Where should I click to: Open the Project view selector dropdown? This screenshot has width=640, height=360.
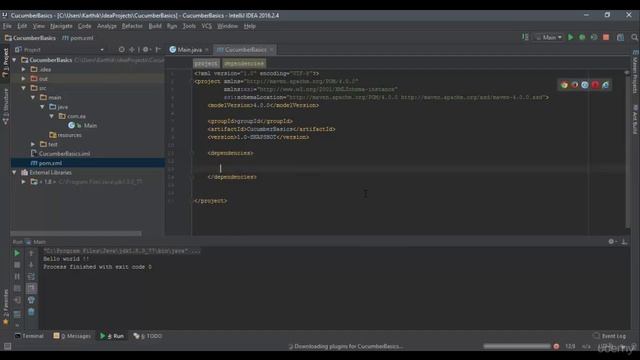tap(102, 50)
